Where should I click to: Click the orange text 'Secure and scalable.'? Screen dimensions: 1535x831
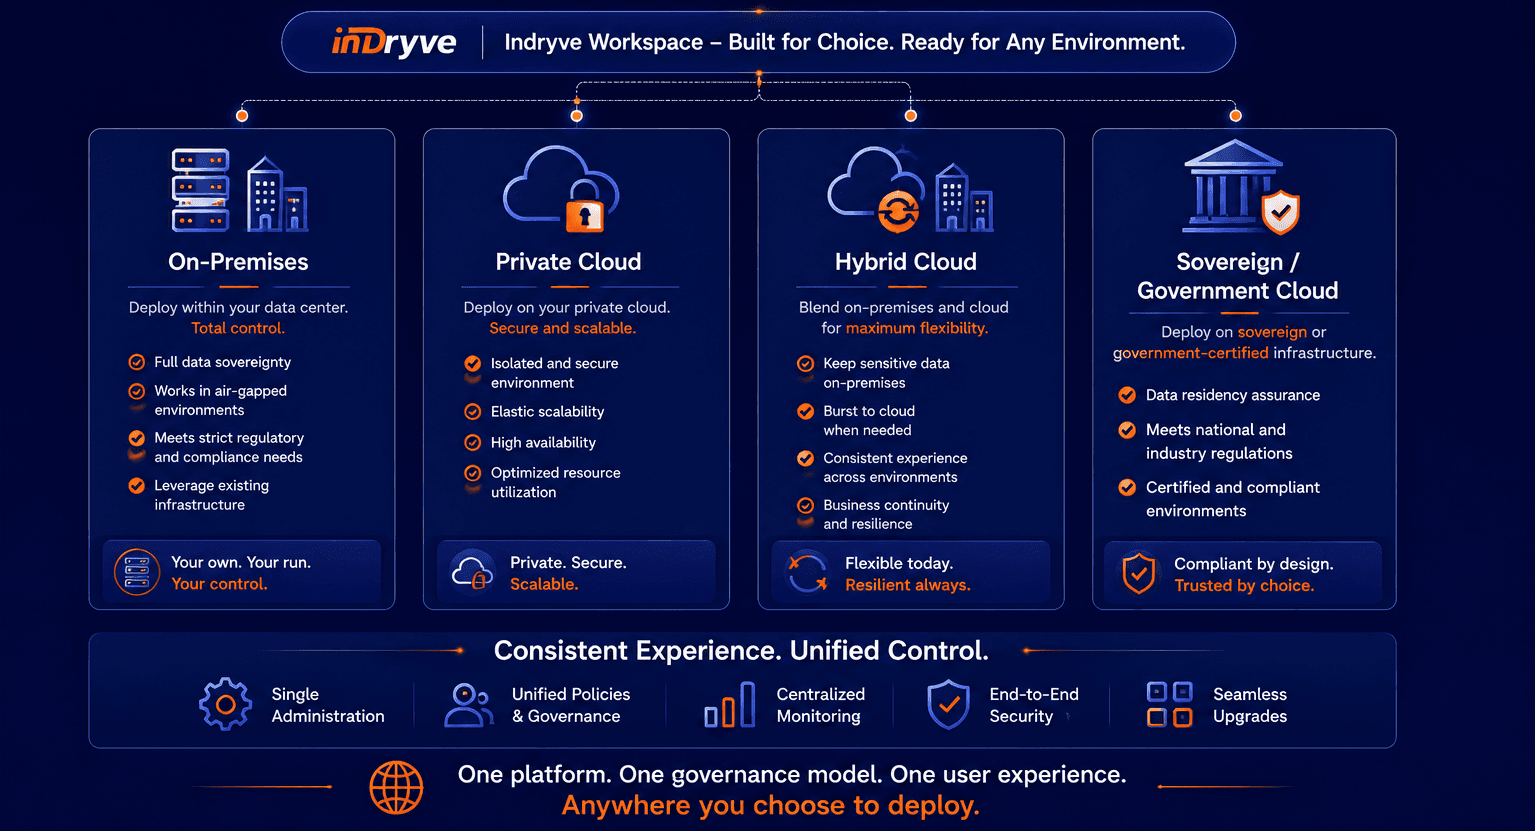pos(562,328)
